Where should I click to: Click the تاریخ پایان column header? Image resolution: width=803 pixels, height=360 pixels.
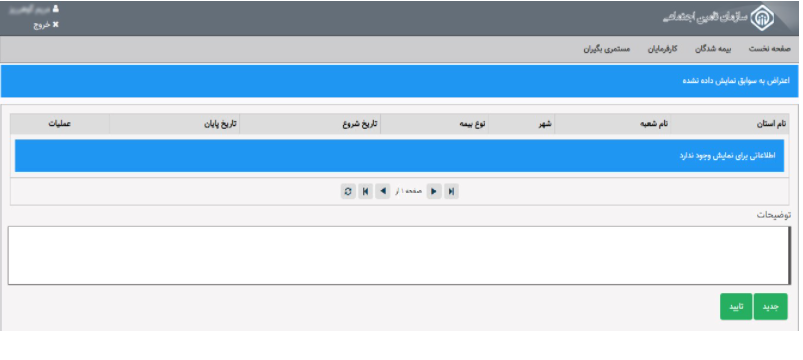pos(174,124)
